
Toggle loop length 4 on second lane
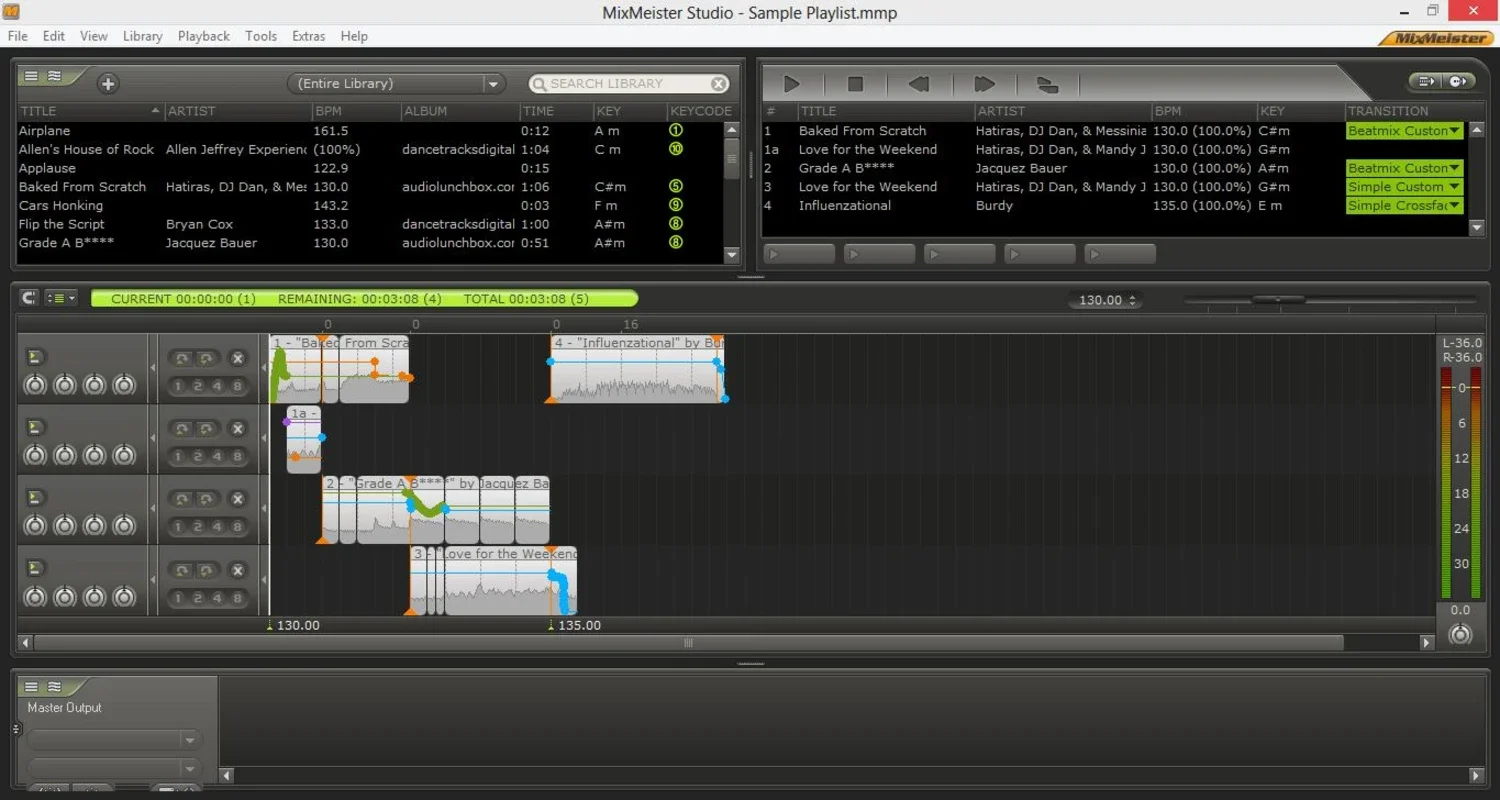pyautogui.click(x=217, y=456)
